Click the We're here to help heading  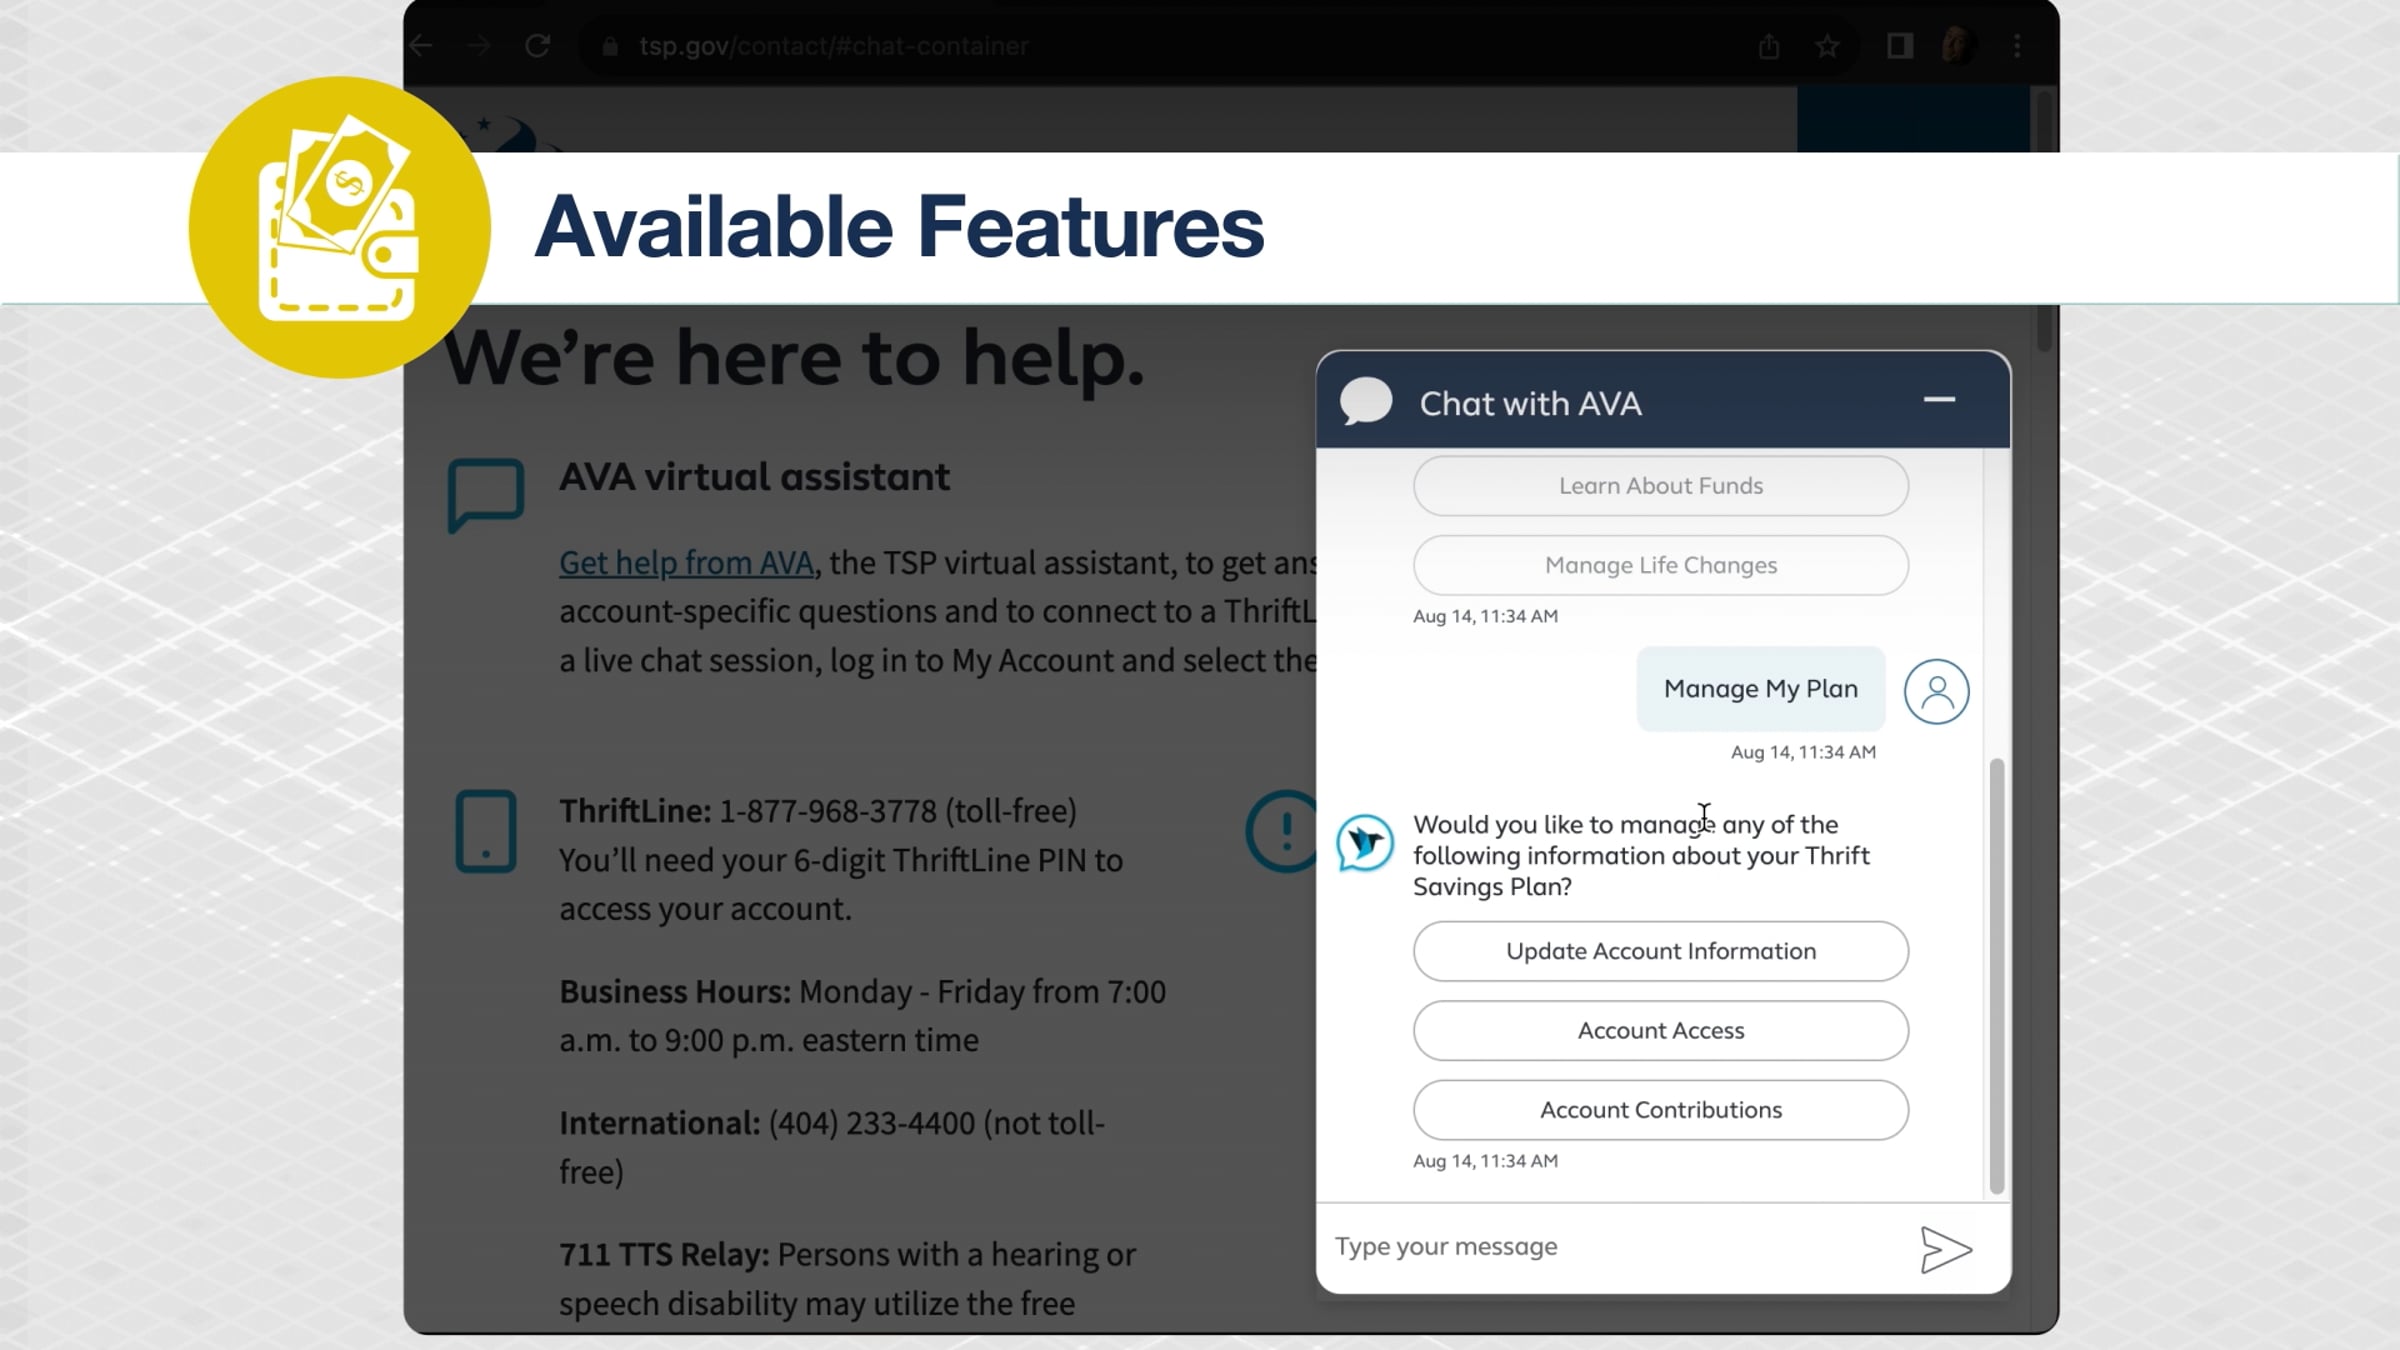[794, 358]
